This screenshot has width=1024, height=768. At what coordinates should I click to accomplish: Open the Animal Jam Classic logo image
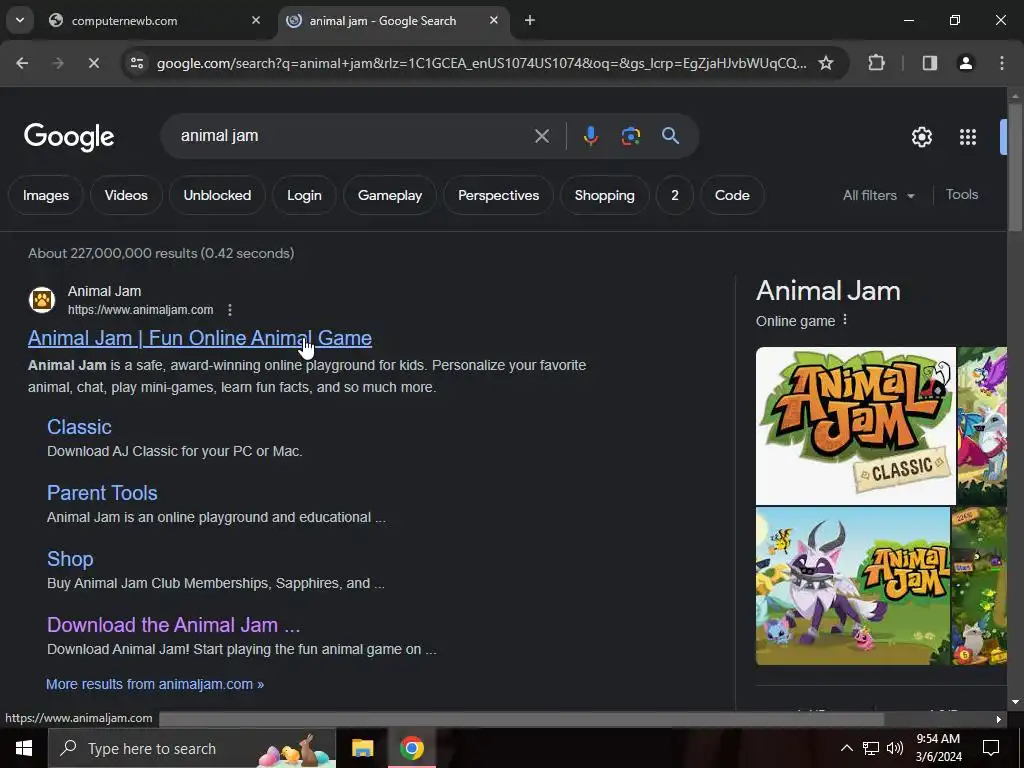pyautogui.click(x=856, y=426)
